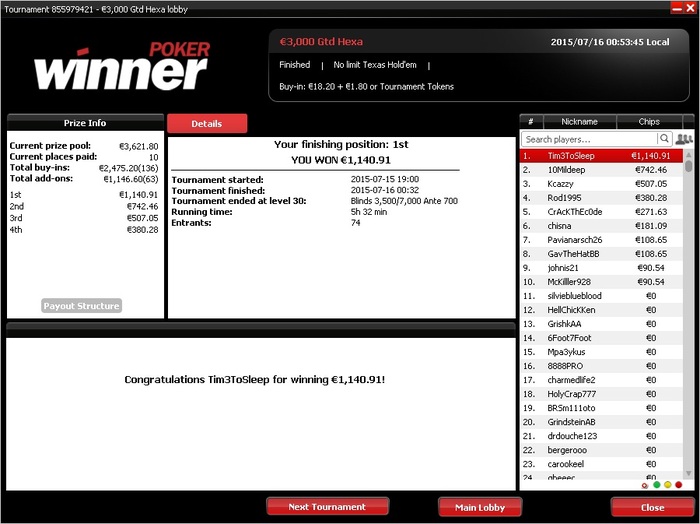The image size is (700, 524).
Task: Click the yellow color-tag dot
Action: pos(668,485)
